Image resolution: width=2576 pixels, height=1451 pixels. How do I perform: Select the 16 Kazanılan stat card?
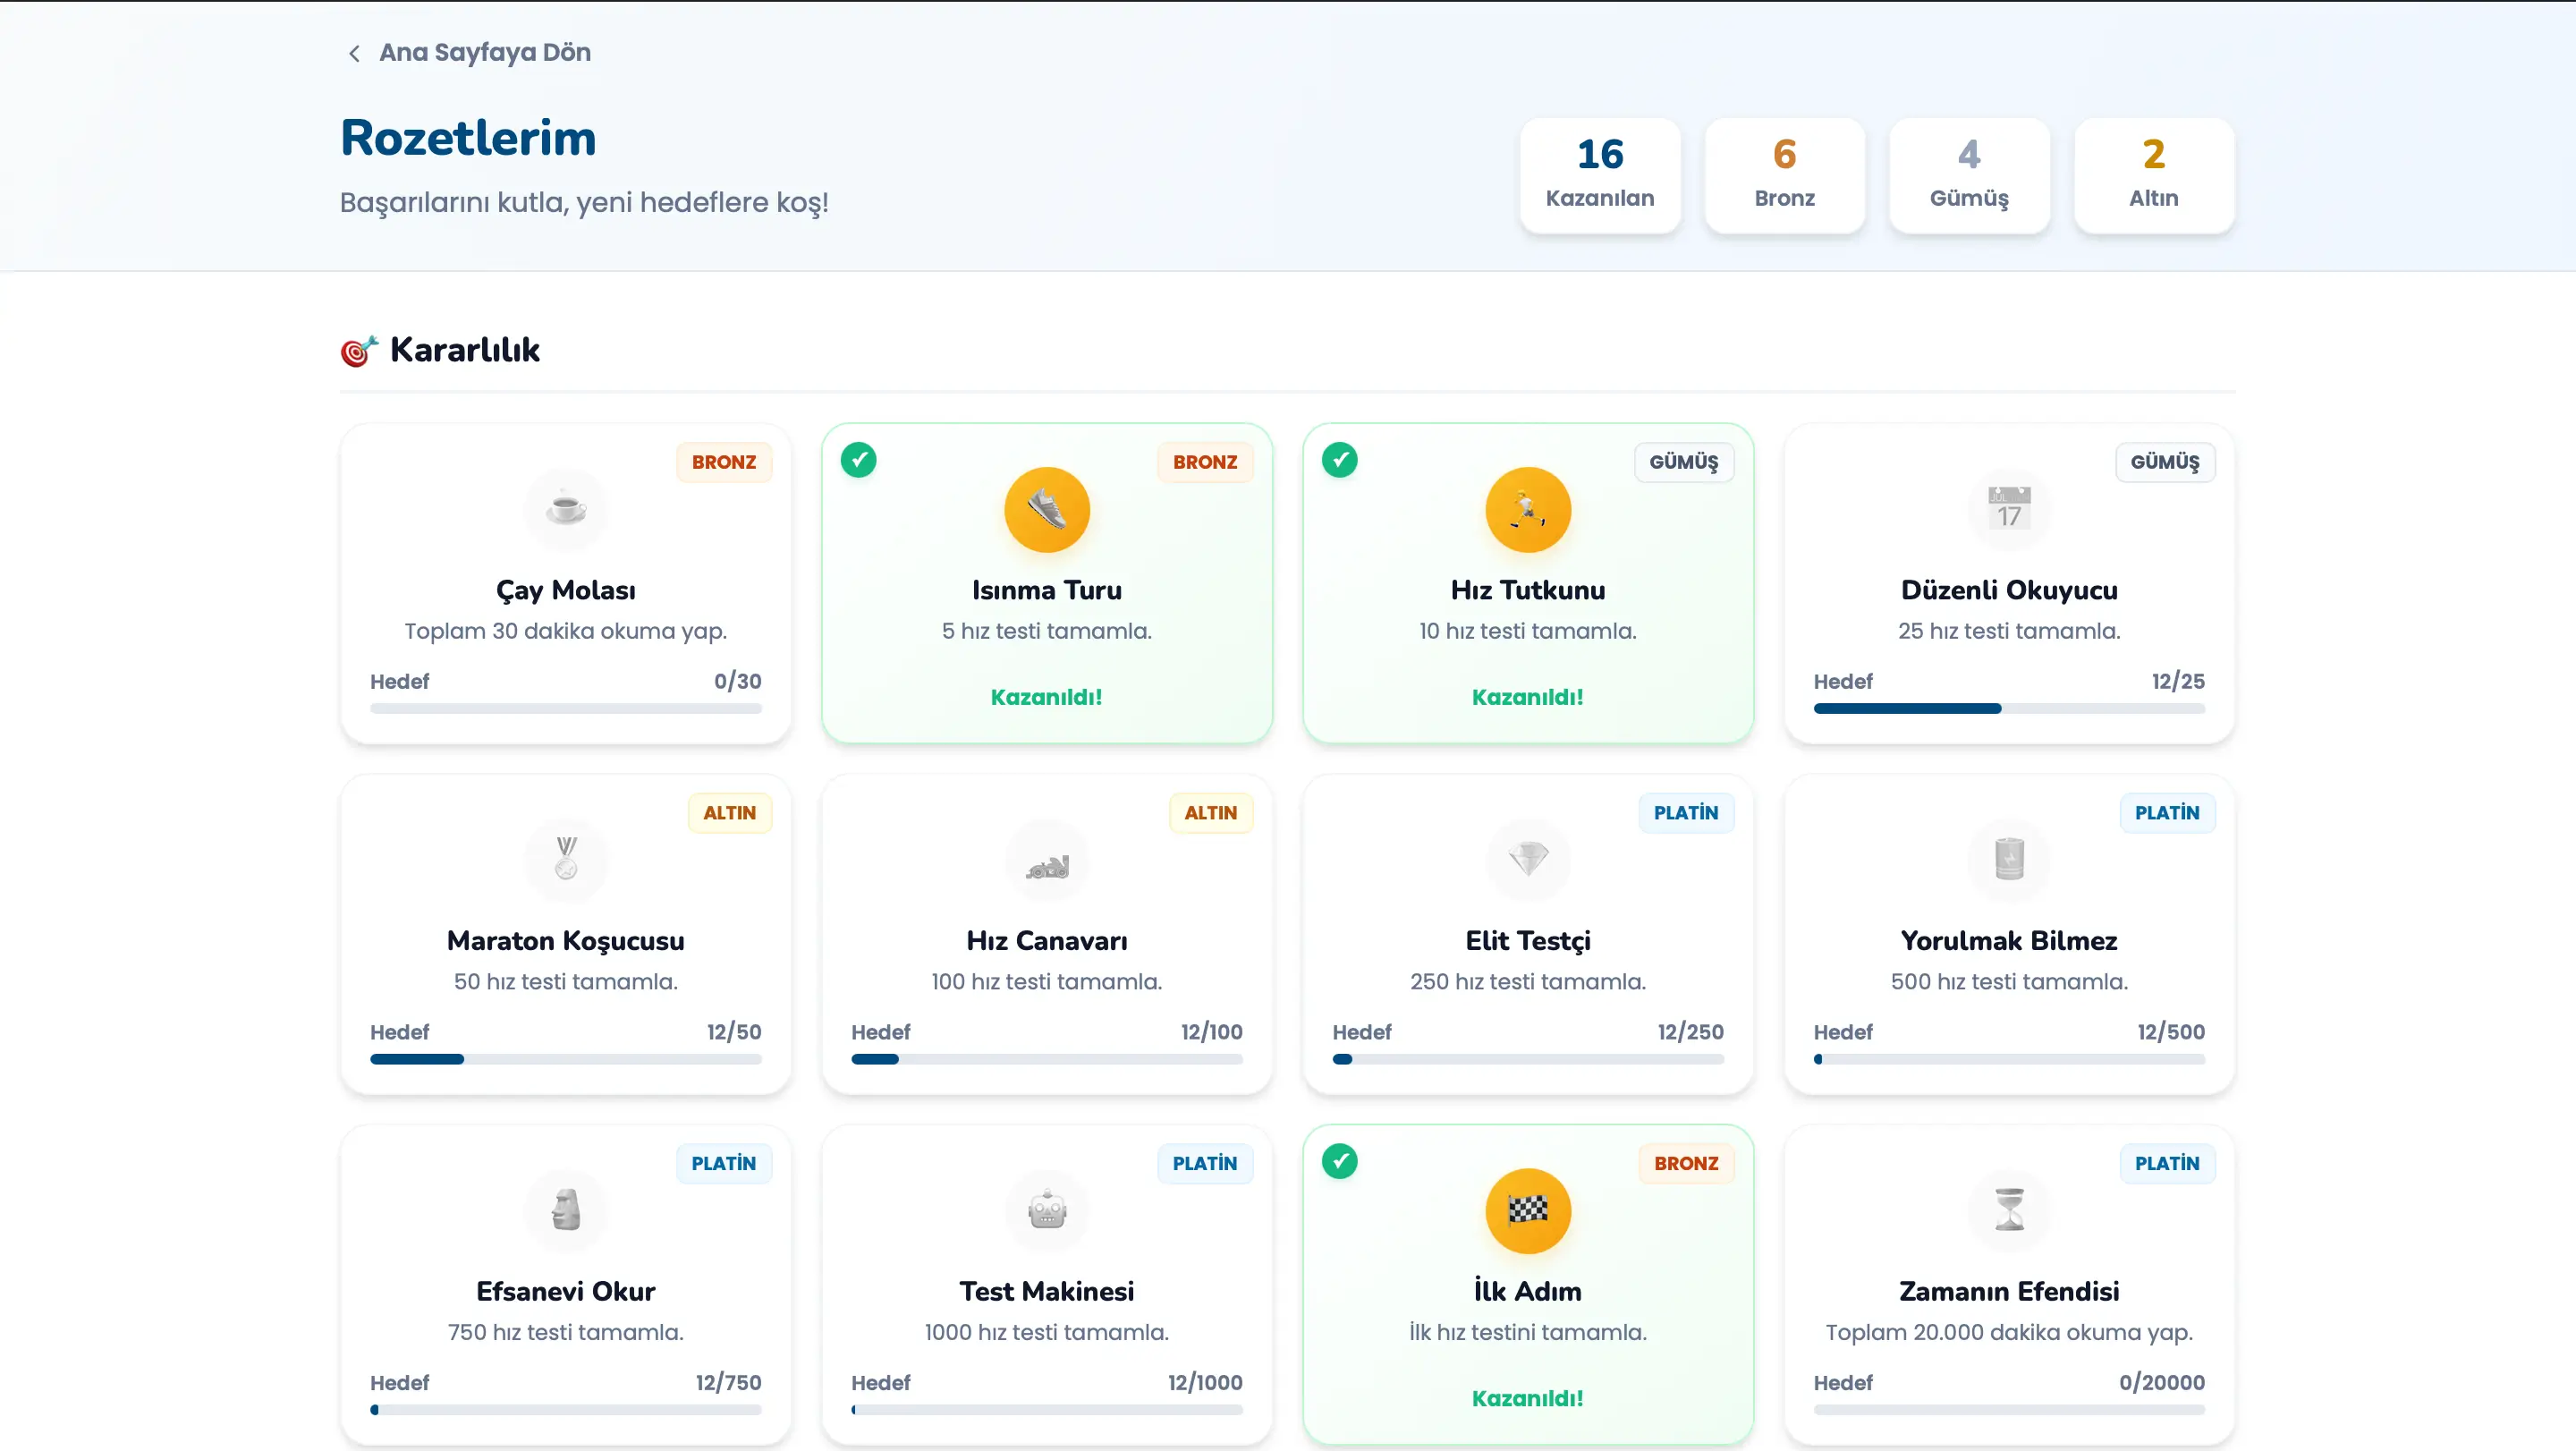click(1599, 175)
